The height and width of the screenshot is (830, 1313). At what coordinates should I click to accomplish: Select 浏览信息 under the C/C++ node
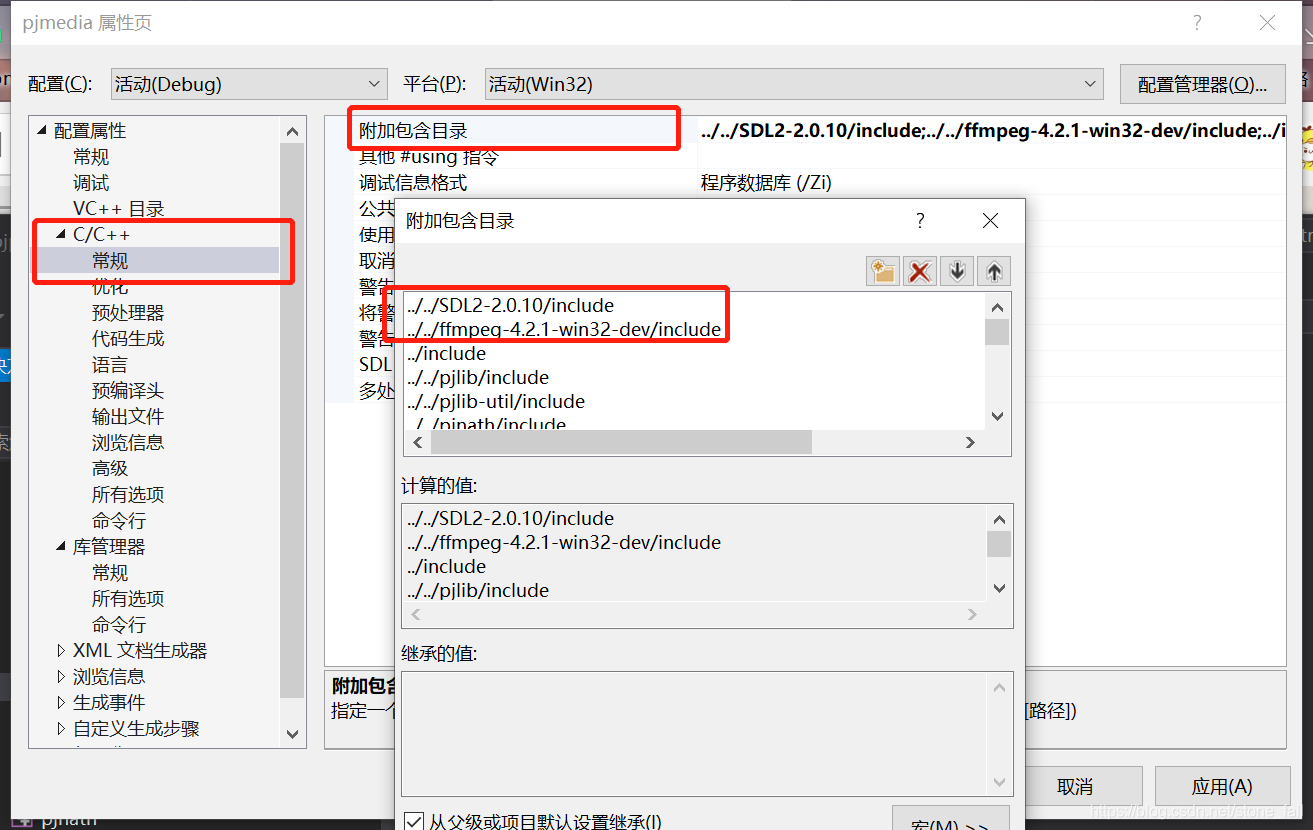[x=128, y=443]
